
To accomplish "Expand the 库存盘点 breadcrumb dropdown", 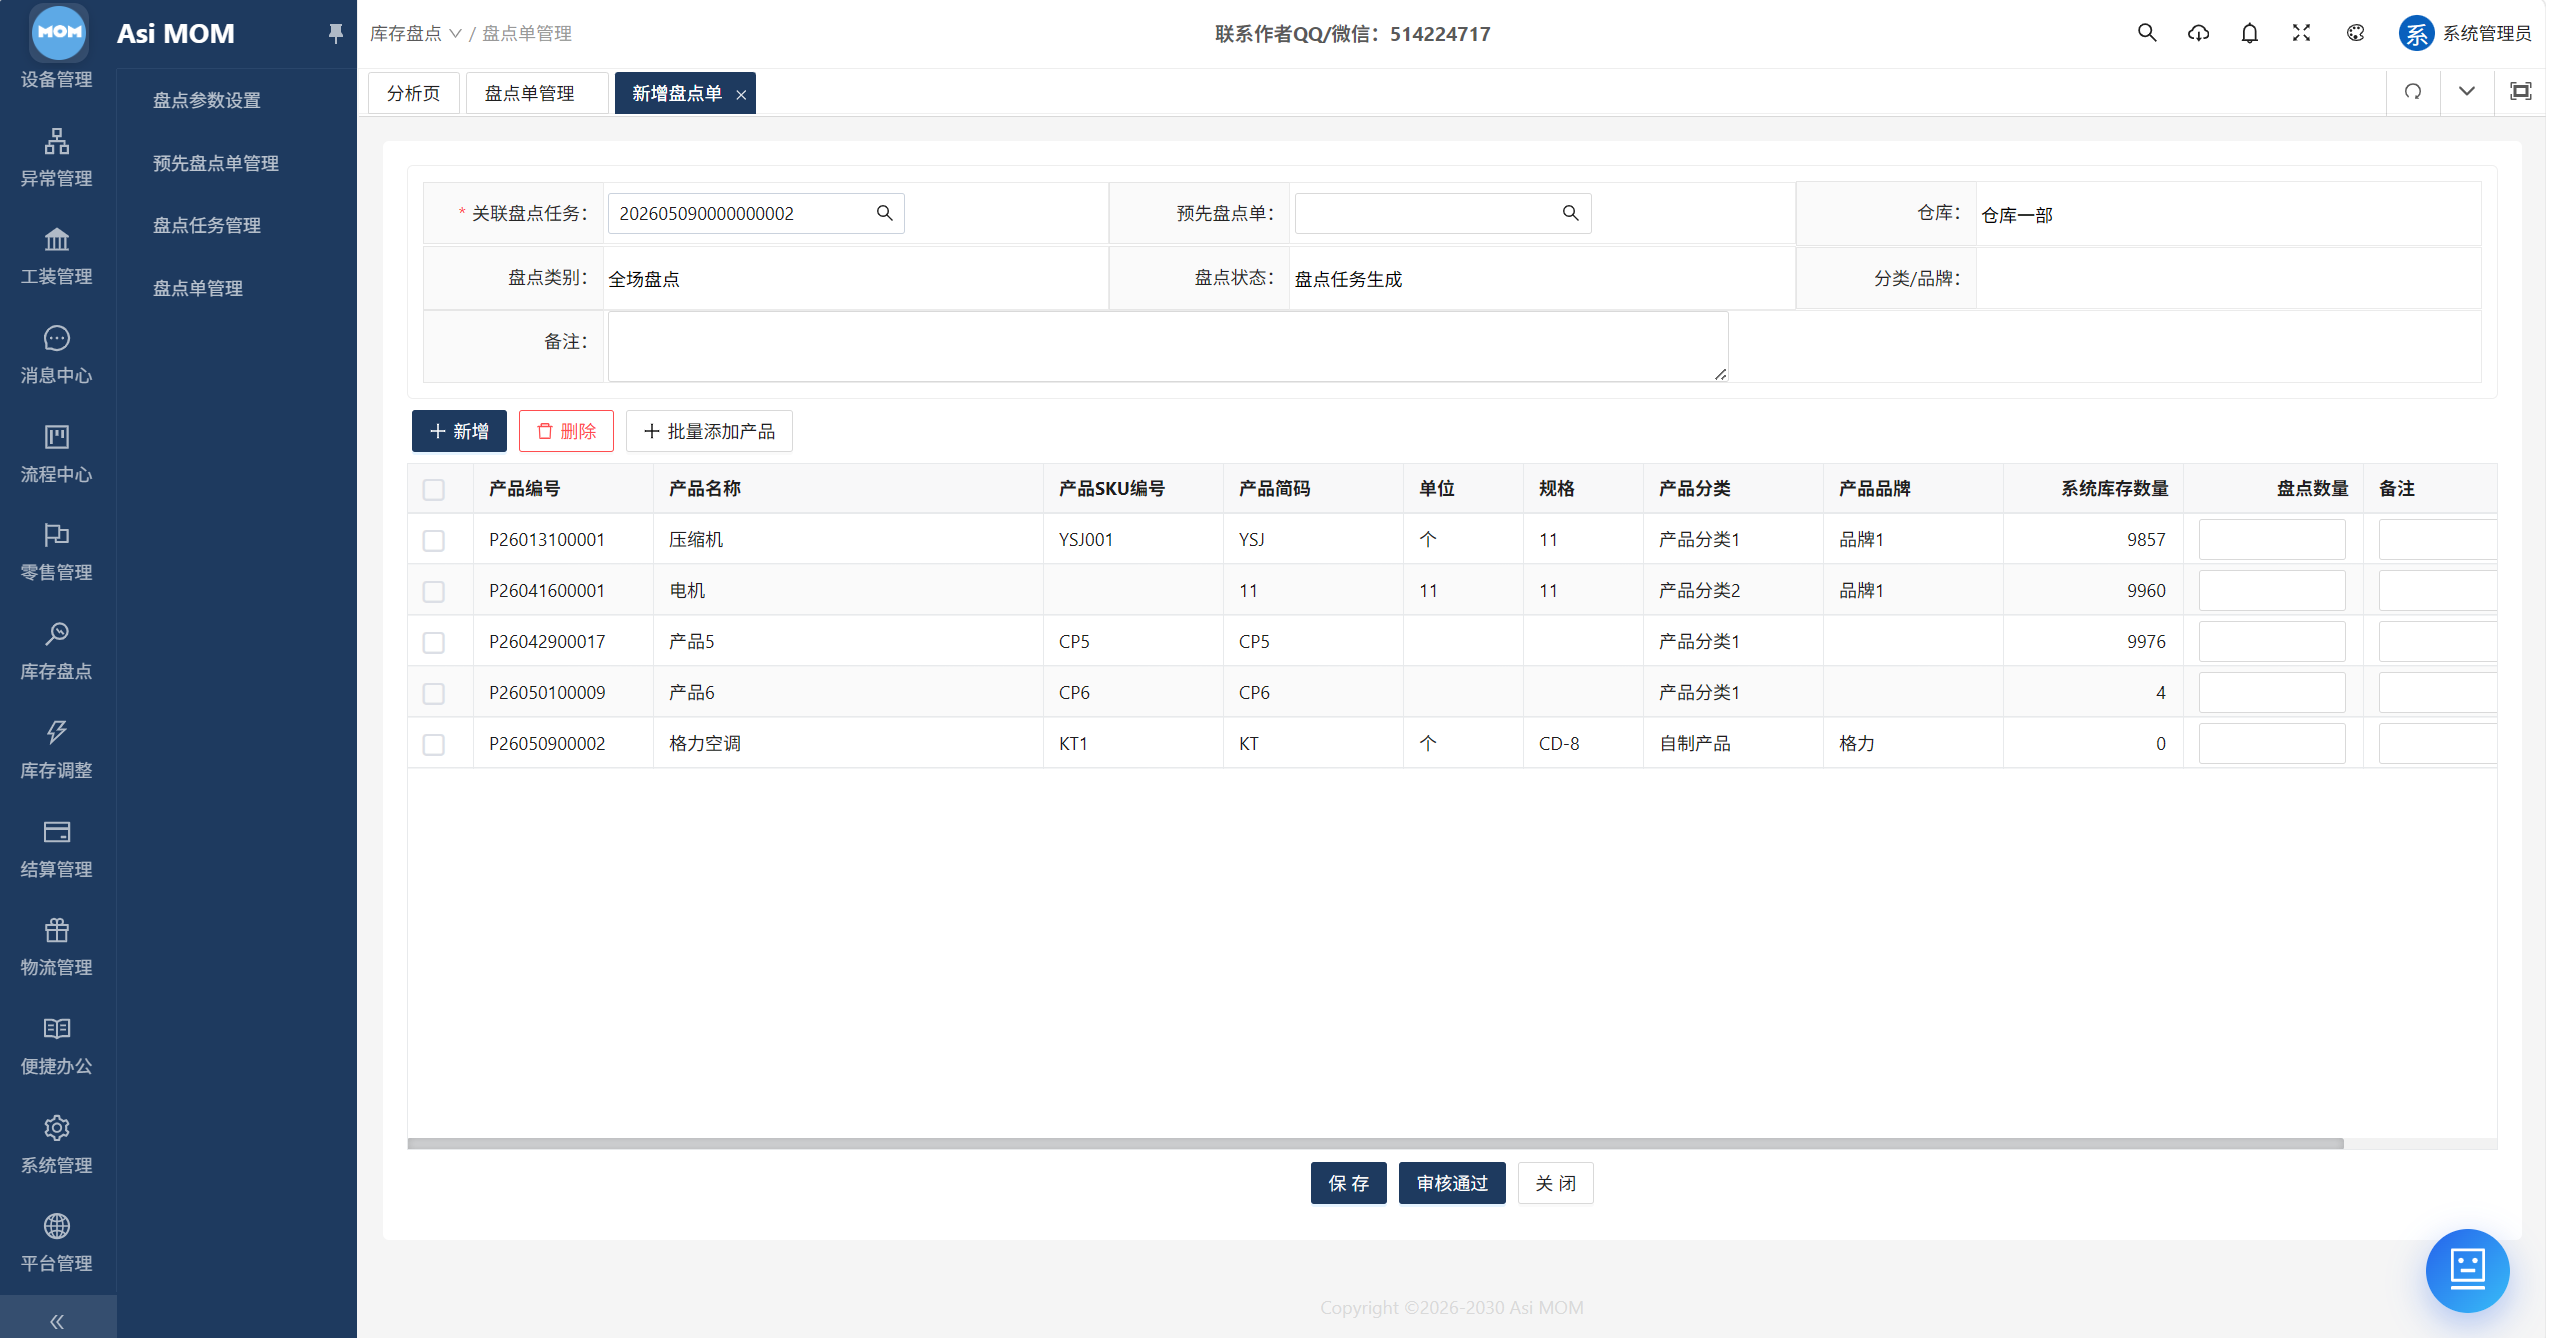I will point(416,34).
